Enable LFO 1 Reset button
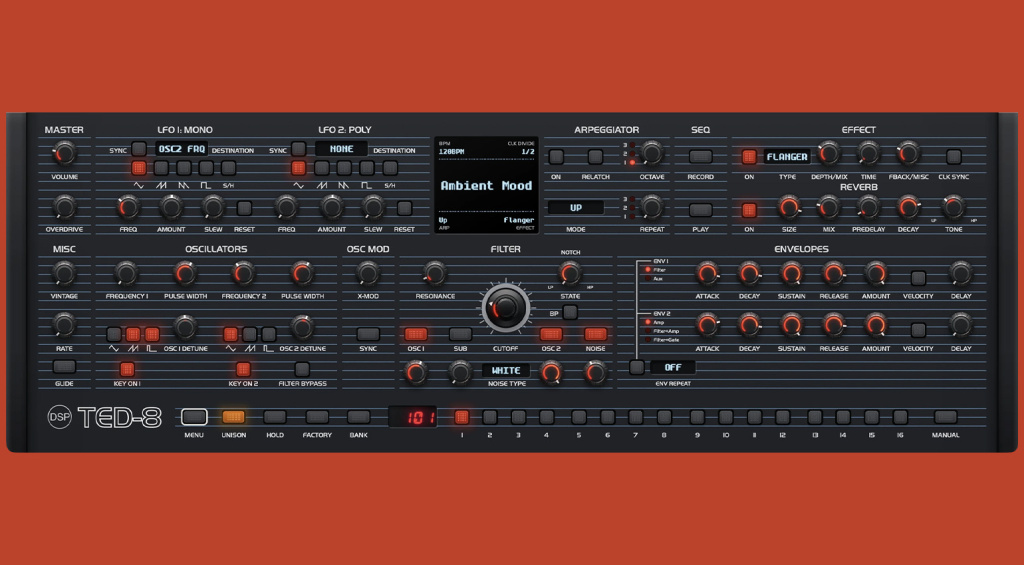The height and width of the screenshot is (565, 1024). tap(244, 208)
